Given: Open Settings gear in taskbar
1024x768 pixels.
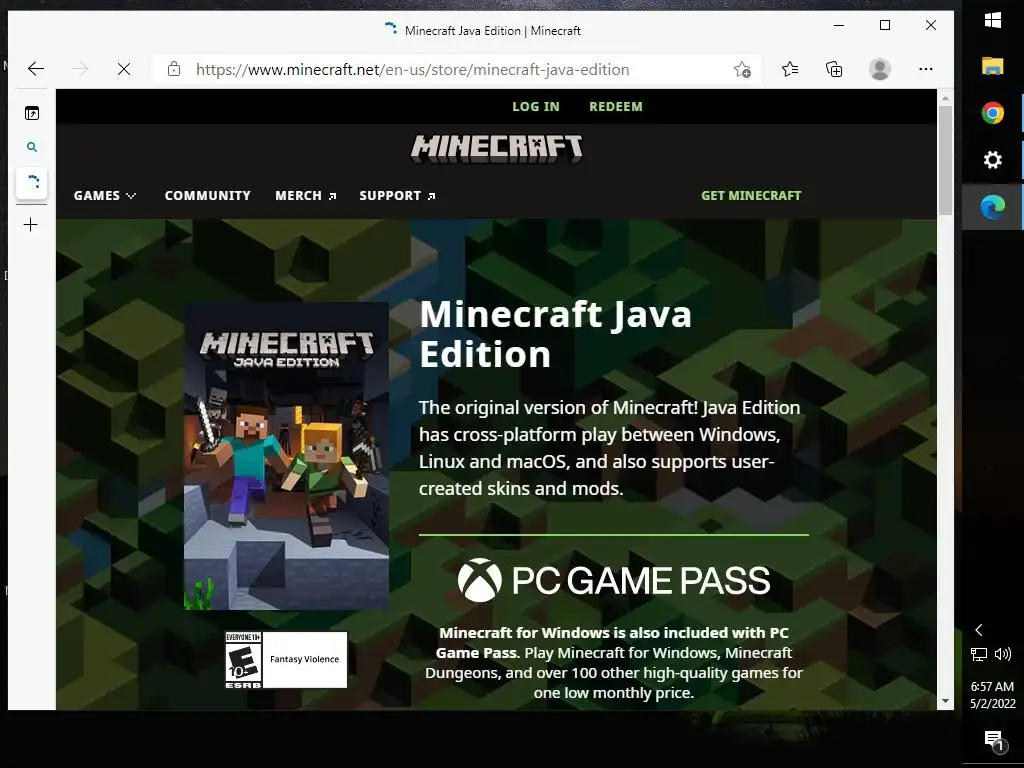Looking at the screenshot, I should [992, 160].
